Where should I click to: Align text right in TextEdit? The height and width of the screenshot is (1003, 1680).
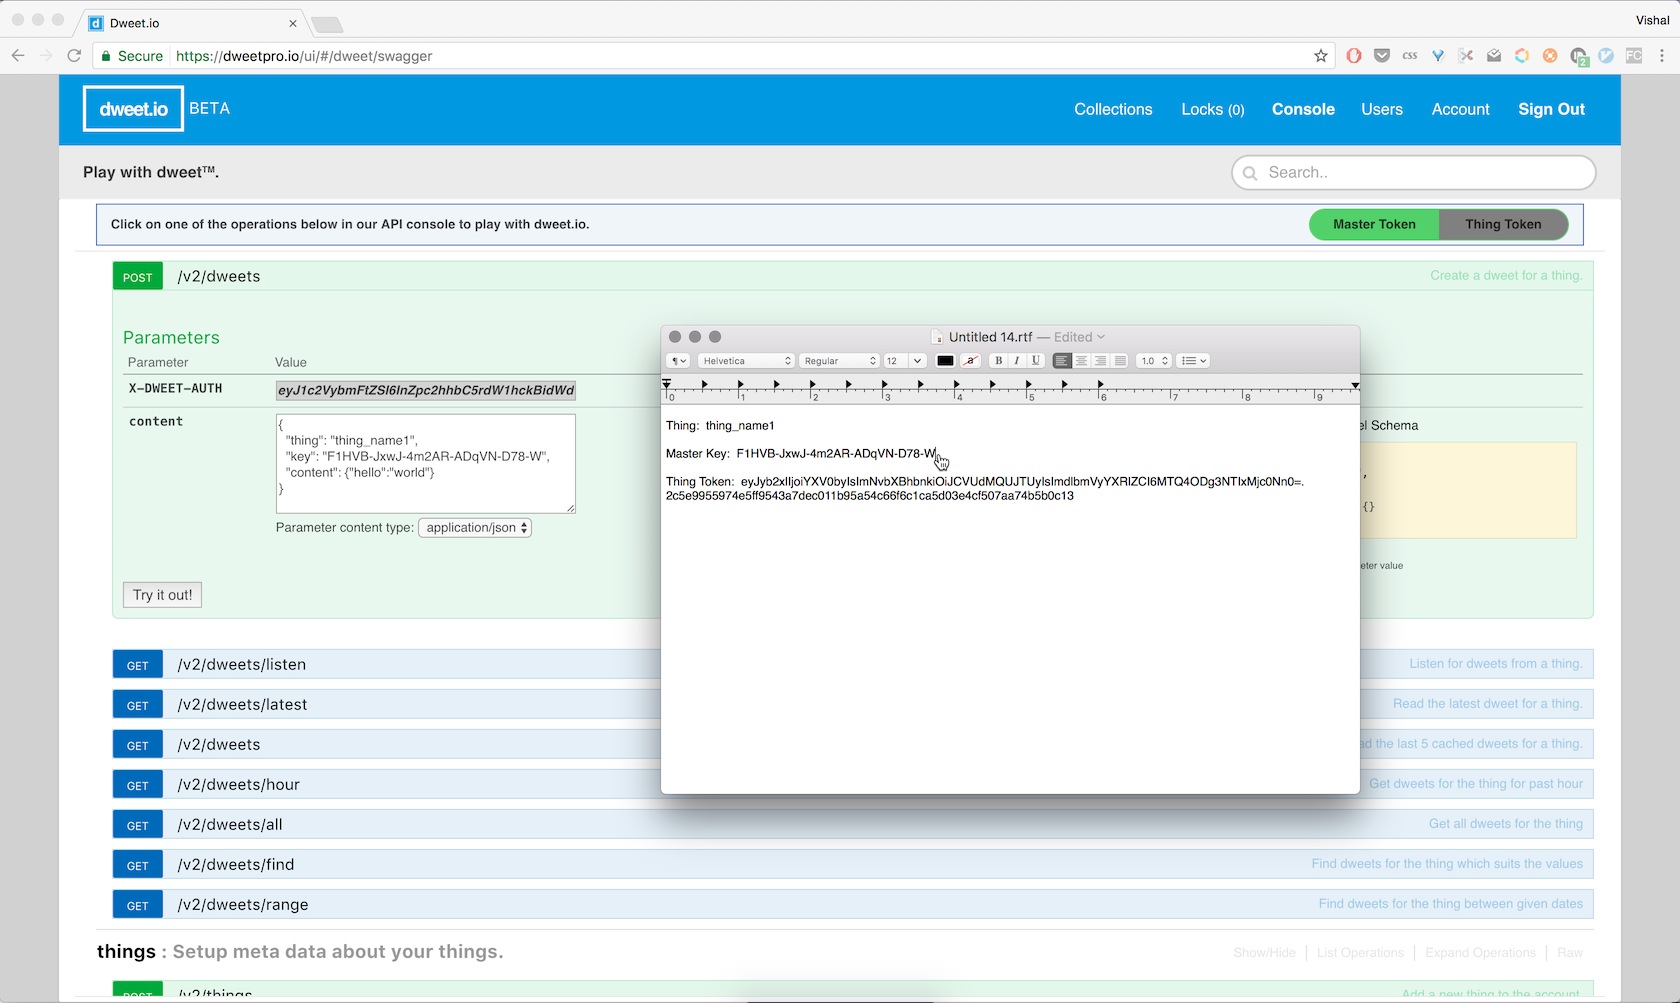click(x=1100, y=361)
